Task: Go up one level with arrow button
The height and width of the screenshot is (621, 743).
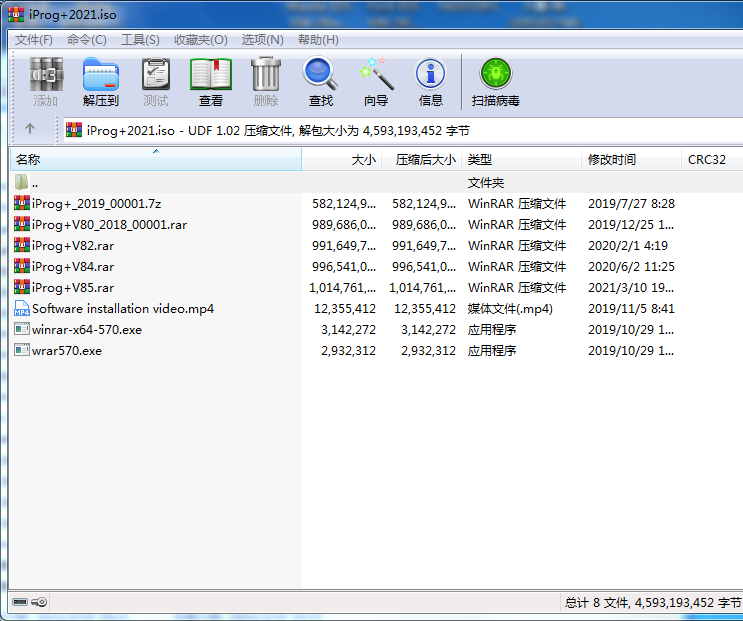Action: click(x=30, y=128)
